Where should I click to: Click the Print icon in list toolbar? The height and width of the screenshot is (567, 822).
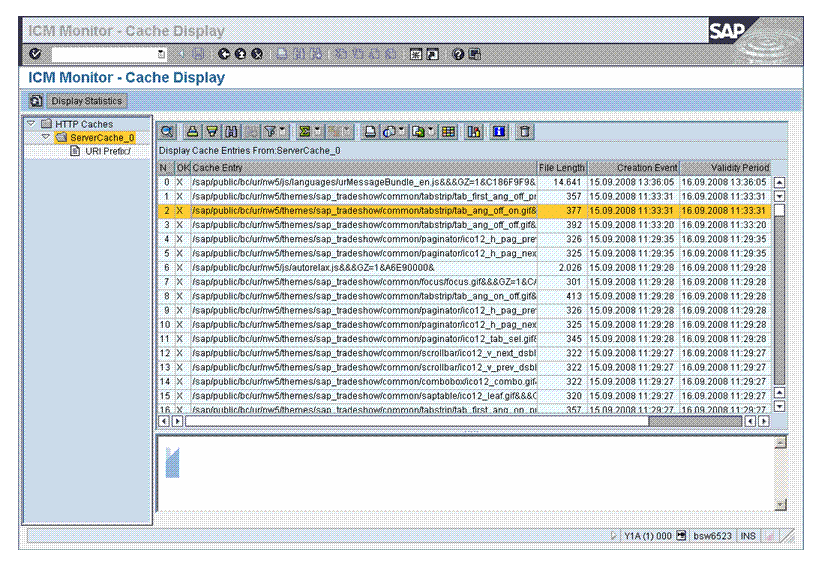pos(370,132)
